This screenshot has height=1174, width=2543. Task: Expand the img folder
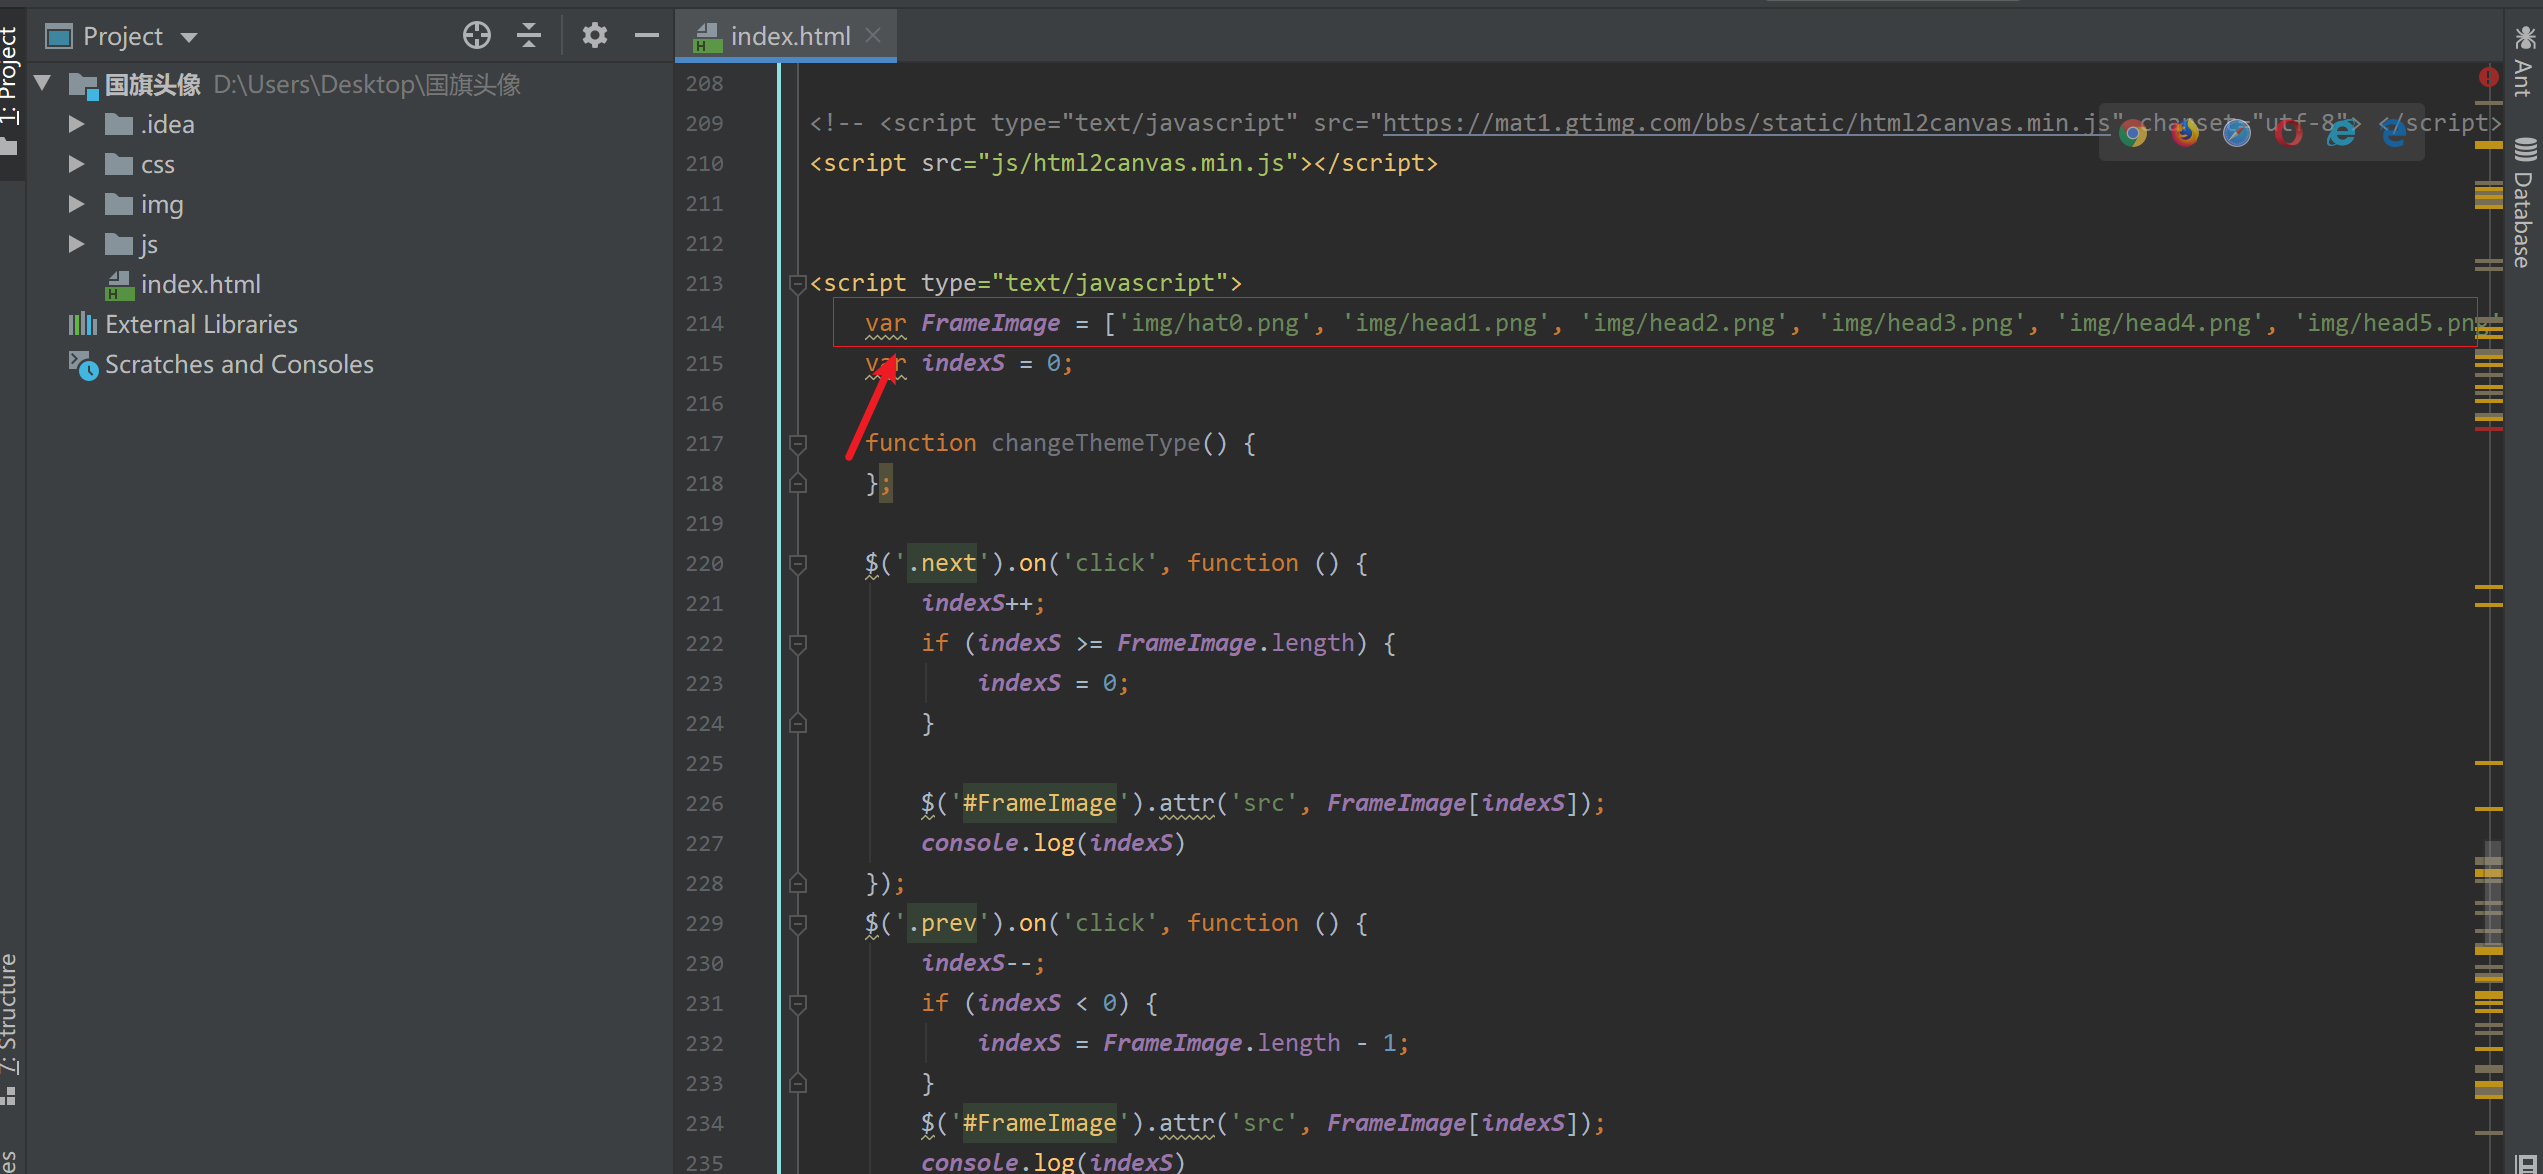(76, 204)
